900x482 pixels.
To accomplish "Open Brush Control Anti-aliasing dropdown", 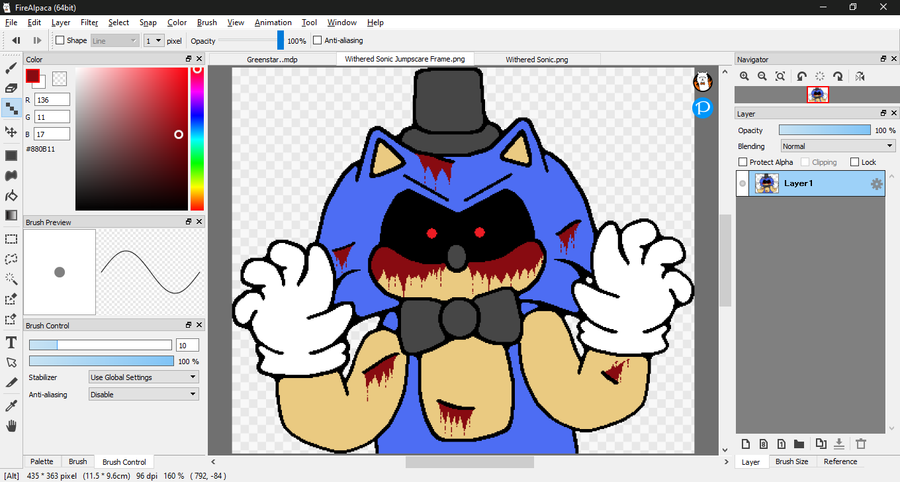I will [x=143, y=394].
